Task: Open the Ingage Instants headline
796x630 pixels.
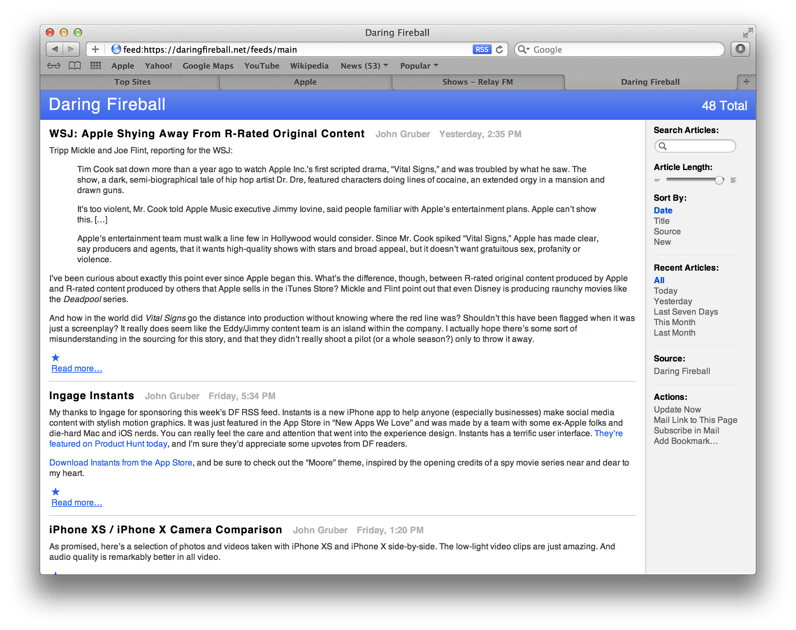Action: (x=91, y=395)
